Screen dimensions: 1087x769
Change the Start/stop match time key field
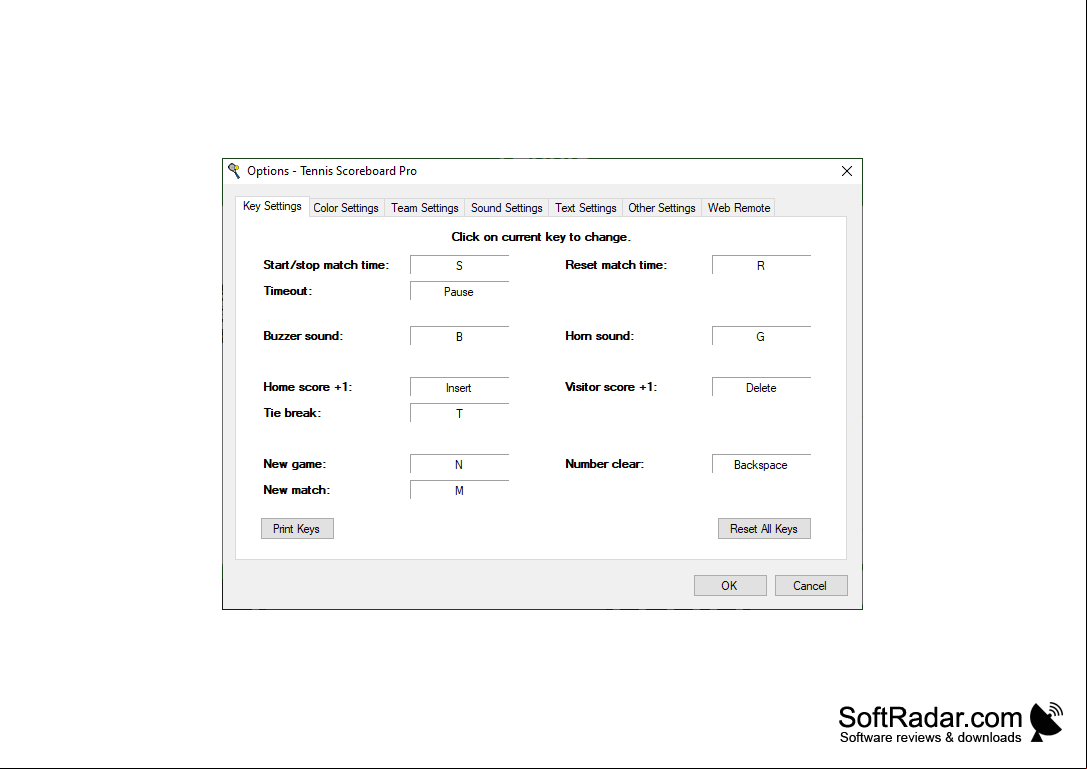pos(459,266)
